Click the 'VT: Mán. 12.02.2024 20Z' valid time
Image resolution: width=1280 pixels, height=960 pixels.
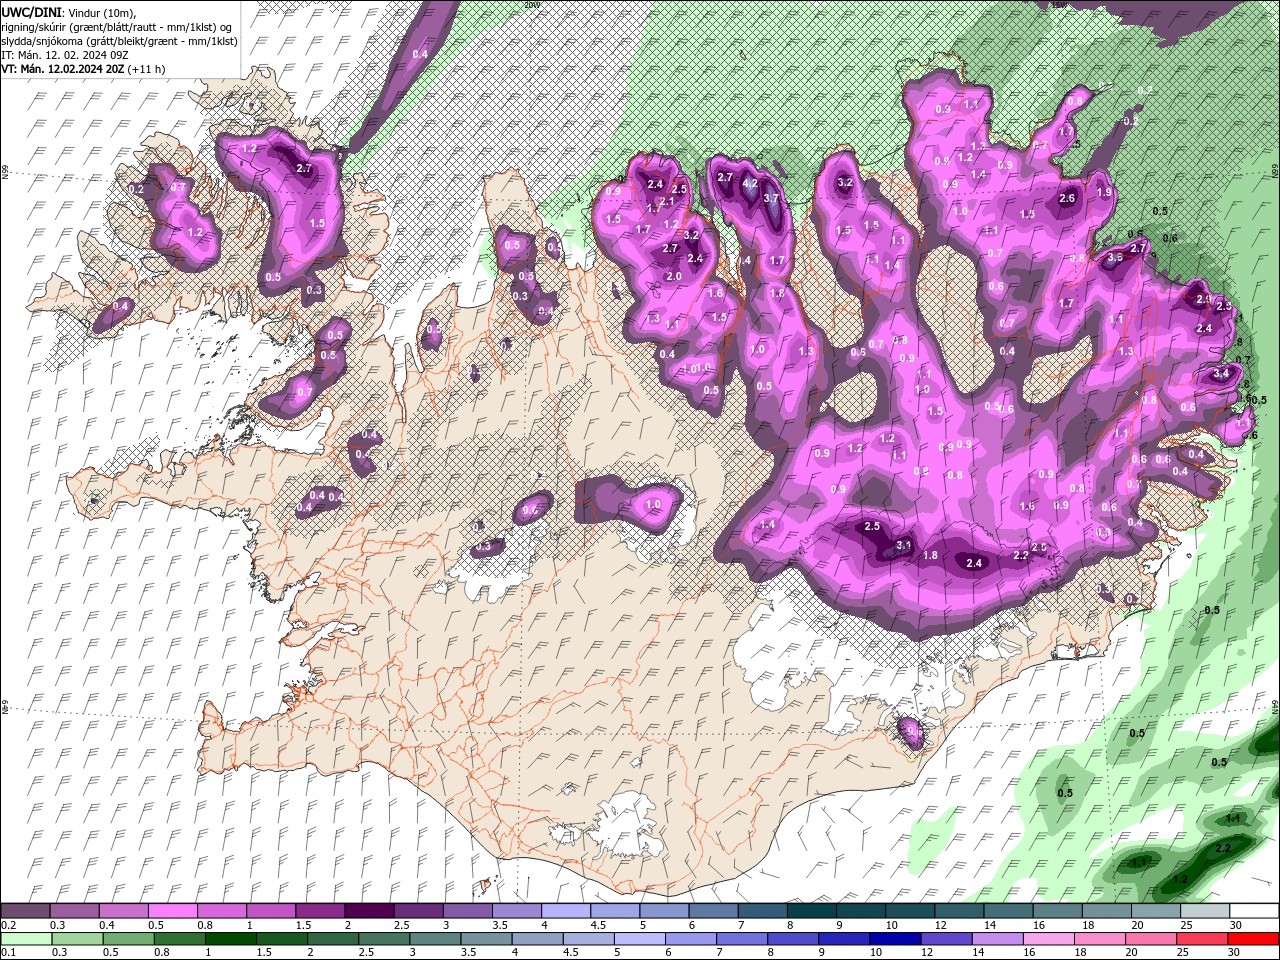pyautogui.click(x=62, y=69)
